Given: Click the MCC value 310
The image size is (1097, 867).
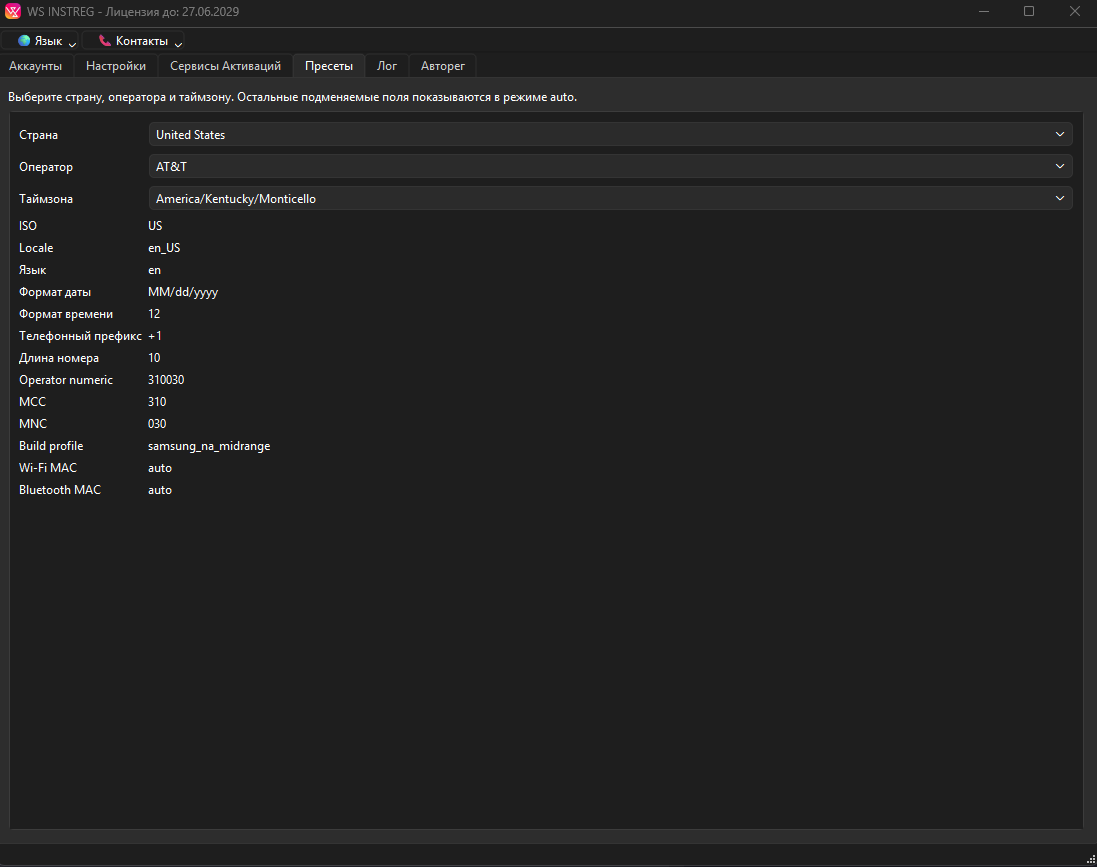Looking at the screenshot, I should [x=157, y=402].
